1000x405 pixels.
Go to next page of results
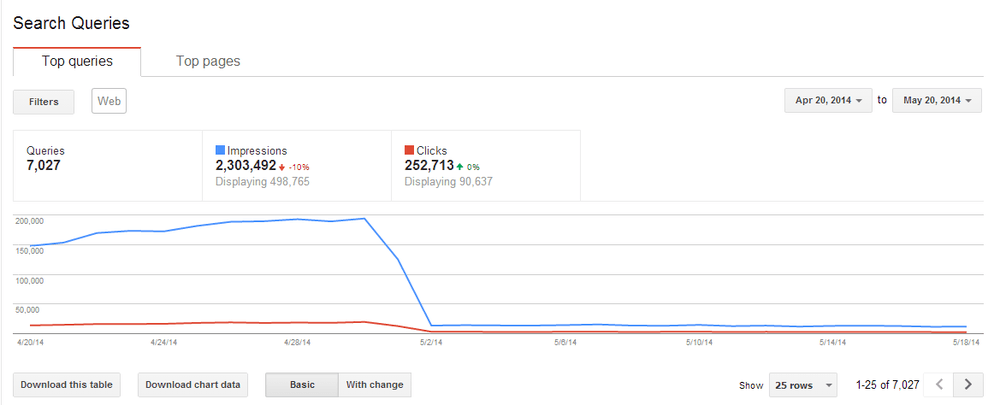(968, 385)
